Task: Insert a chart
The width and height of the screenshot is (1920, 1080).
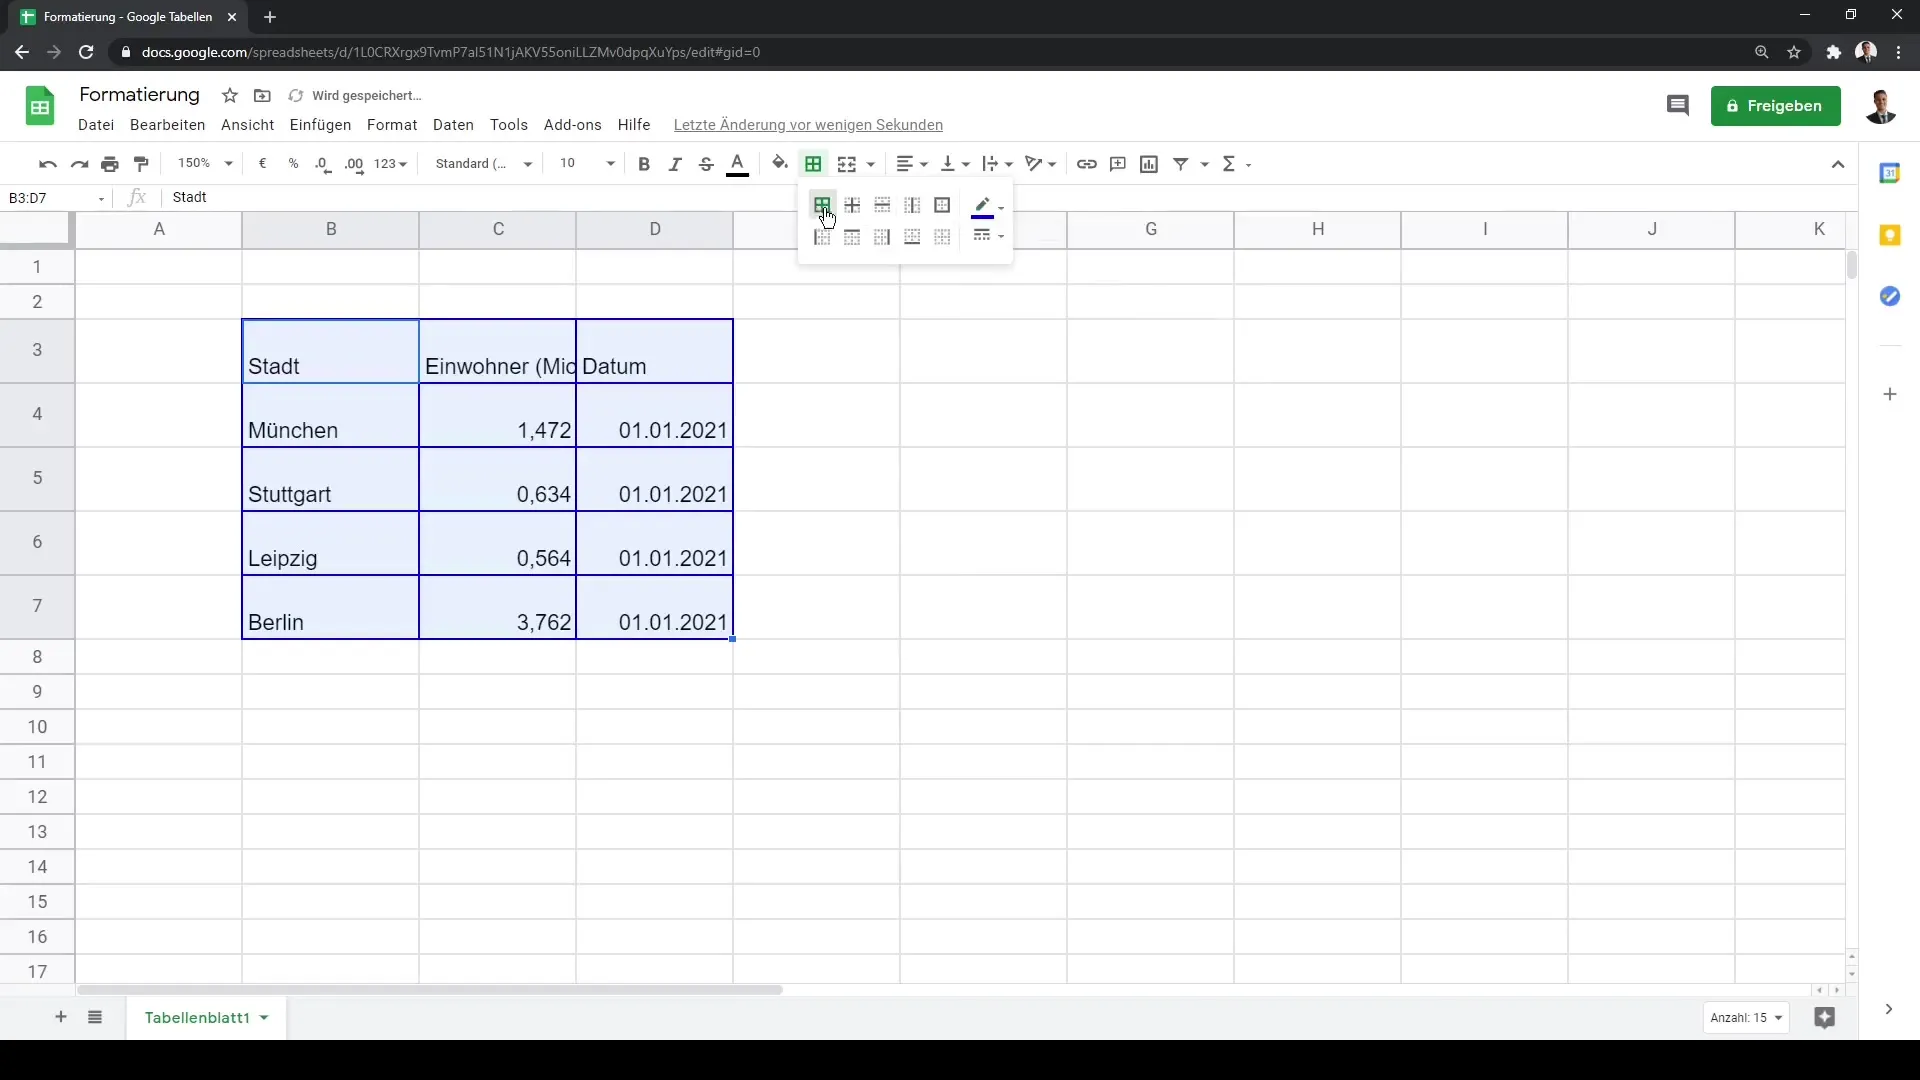Action: (x=1149, y=164)
